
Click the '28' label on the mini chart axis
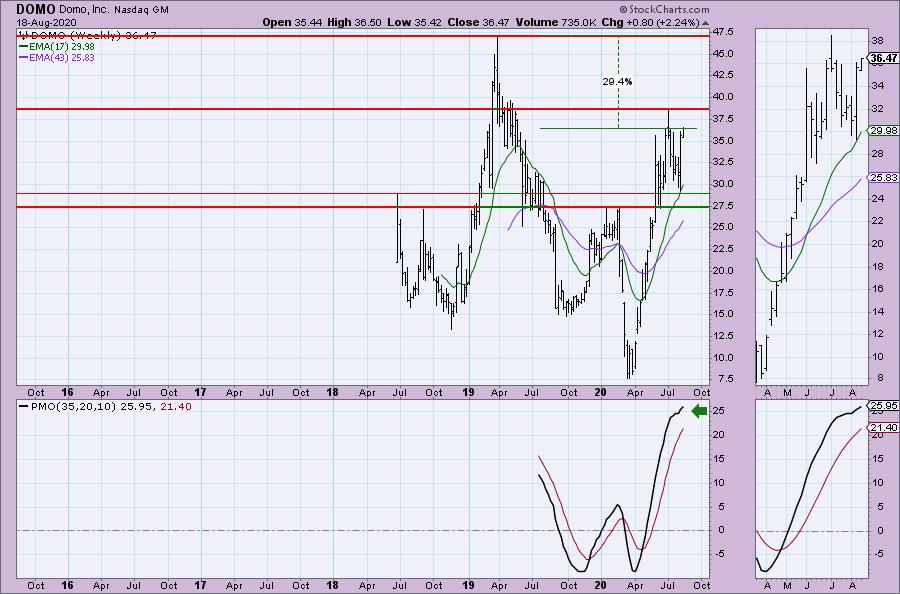878,153
